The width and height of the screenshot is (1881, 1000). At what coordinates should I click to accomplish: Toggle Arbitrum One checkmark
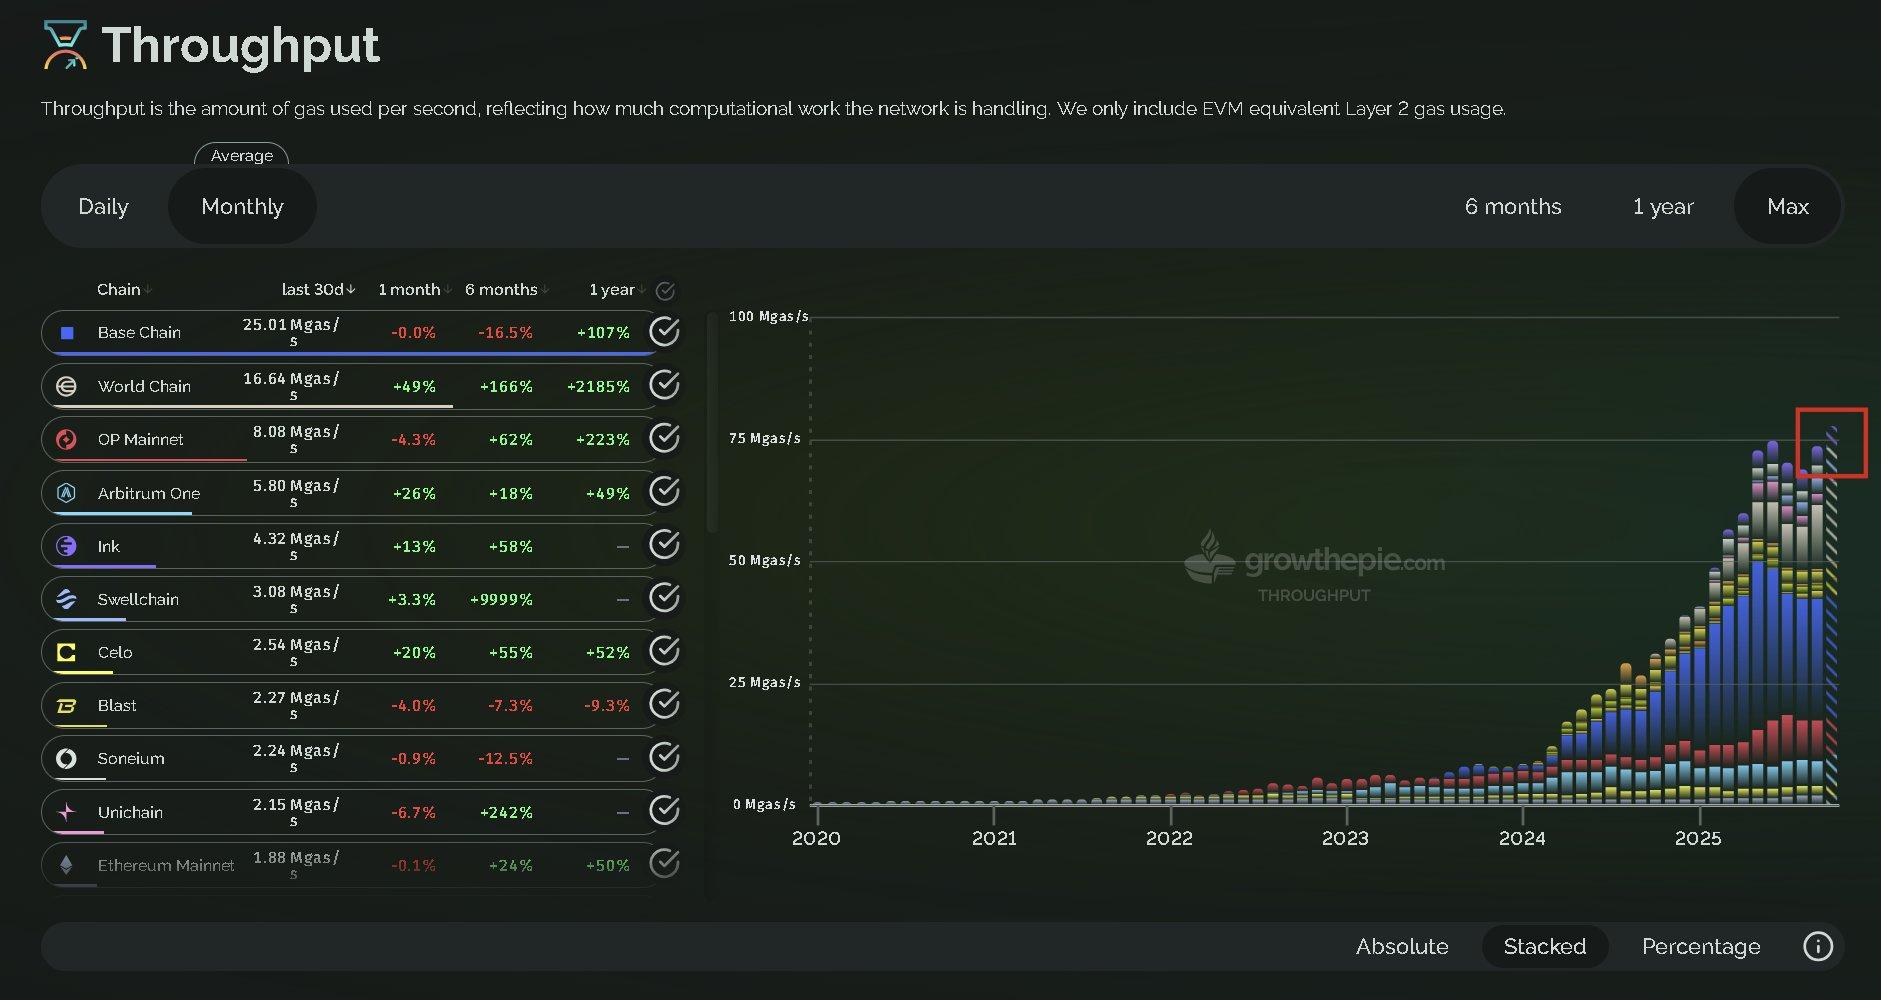pyautogui.click(x=664, y=491)
